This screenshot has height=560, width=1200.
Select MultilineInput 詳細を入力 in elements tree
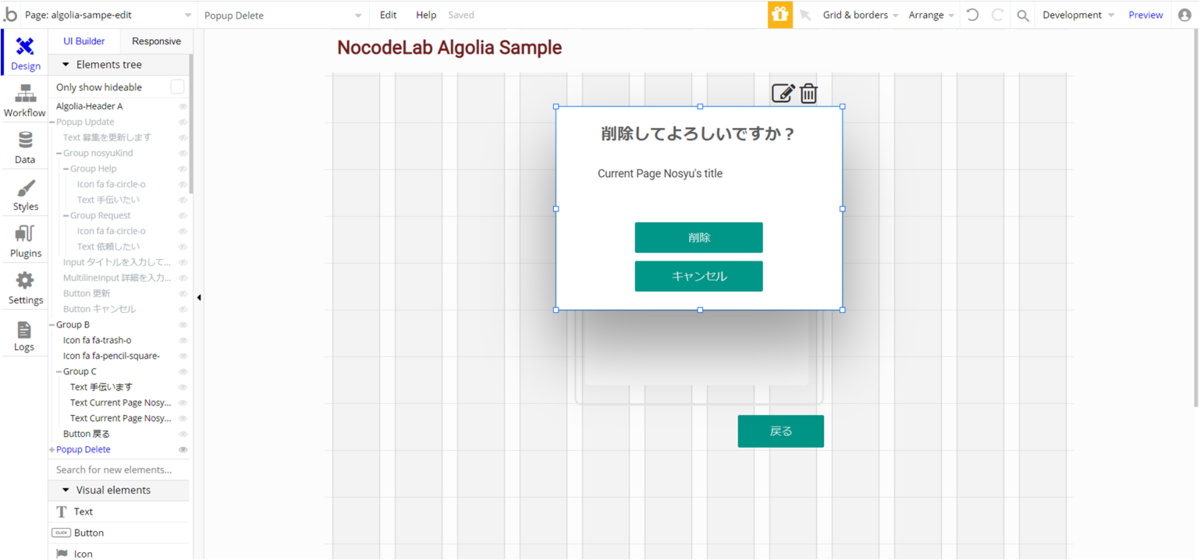[x=117, y=278]
